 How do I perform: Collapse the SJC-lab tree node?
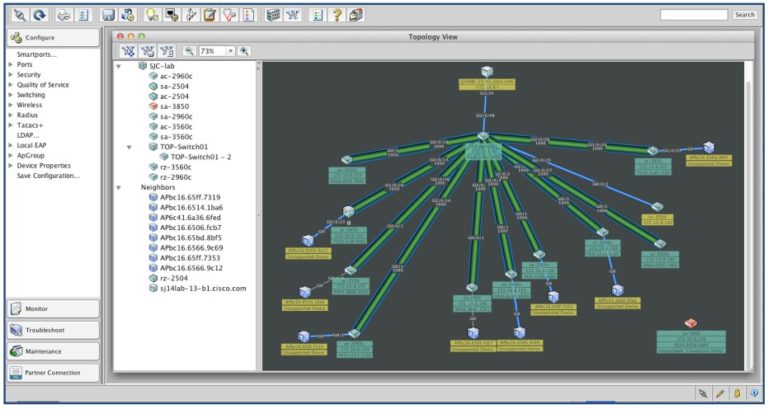pyautogui.click(x=119, y=66)
